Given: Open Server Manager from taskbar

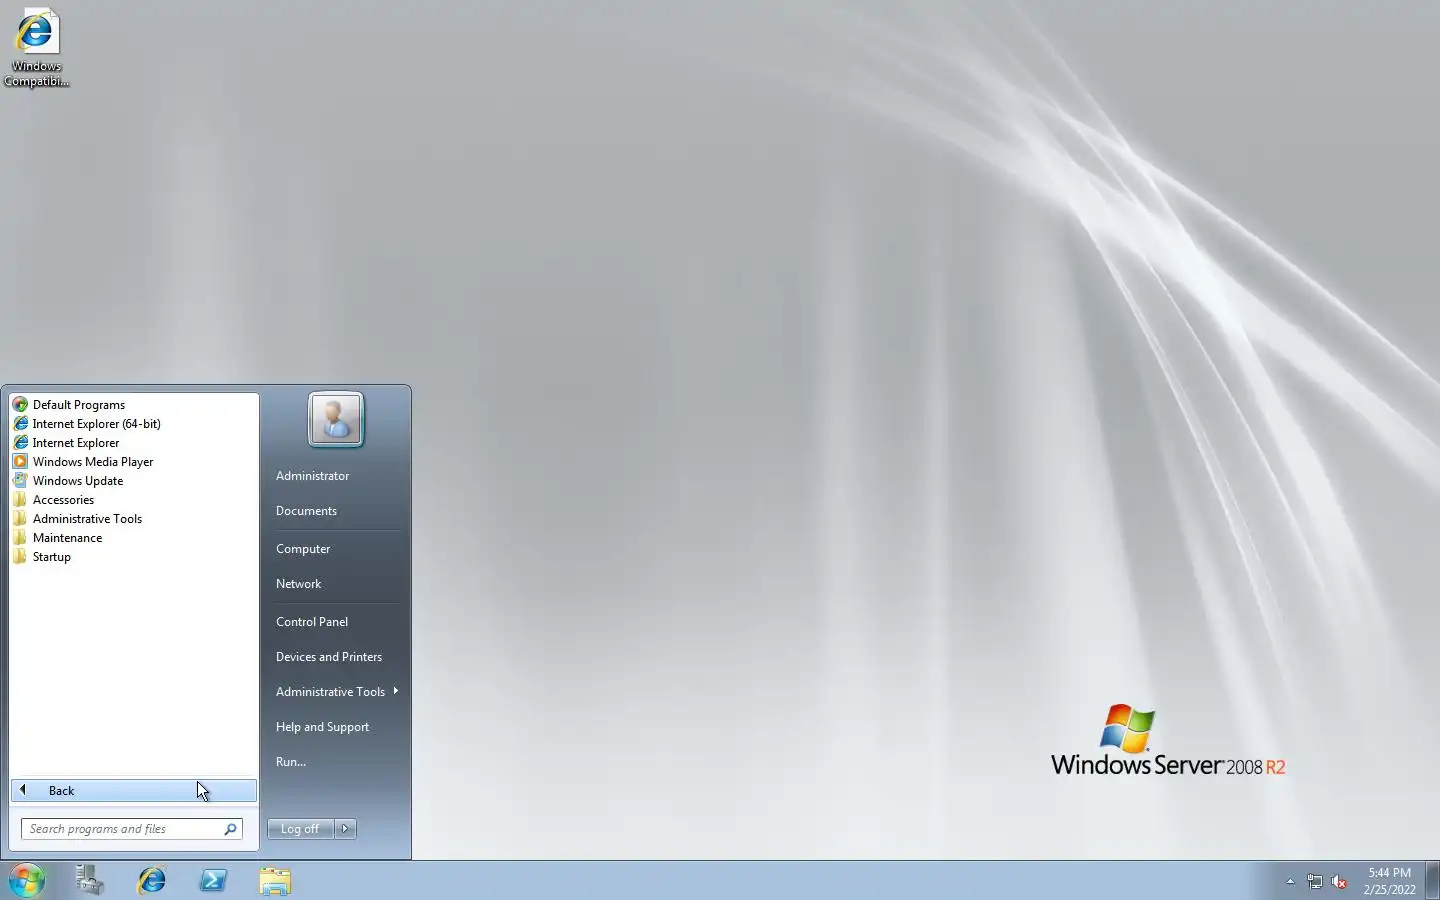Looking at the screenshot, I should 89,880.
